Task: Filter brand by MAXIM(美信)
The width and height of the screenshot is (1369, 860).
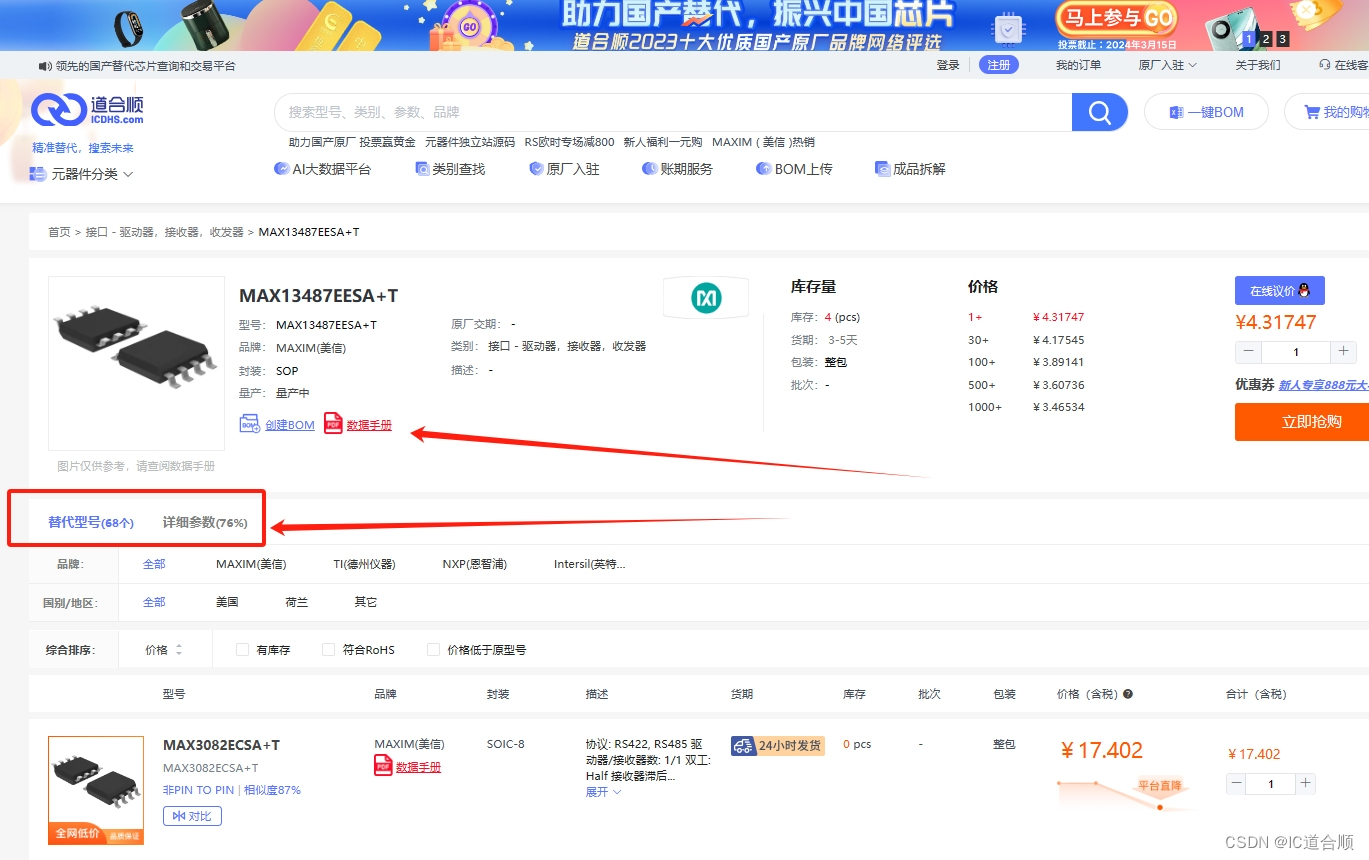Action: [251, 564]
